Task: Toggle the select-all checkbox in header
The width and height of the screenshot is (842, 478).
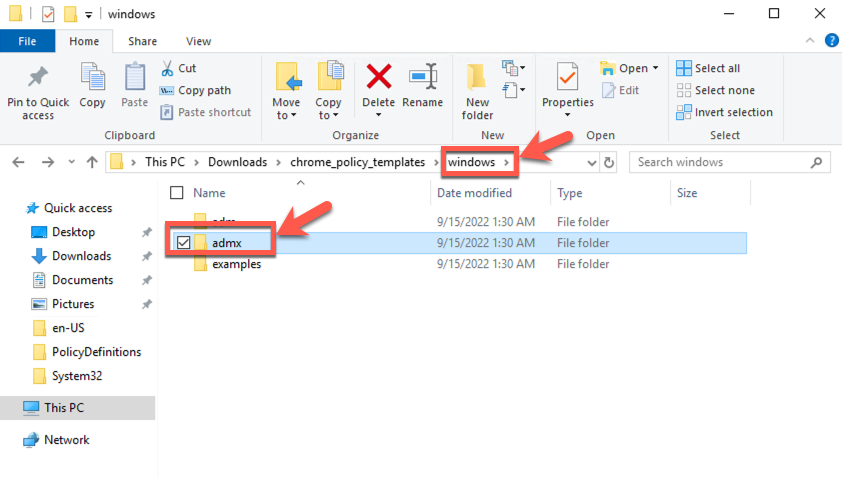Action: (x=177, y=193)
